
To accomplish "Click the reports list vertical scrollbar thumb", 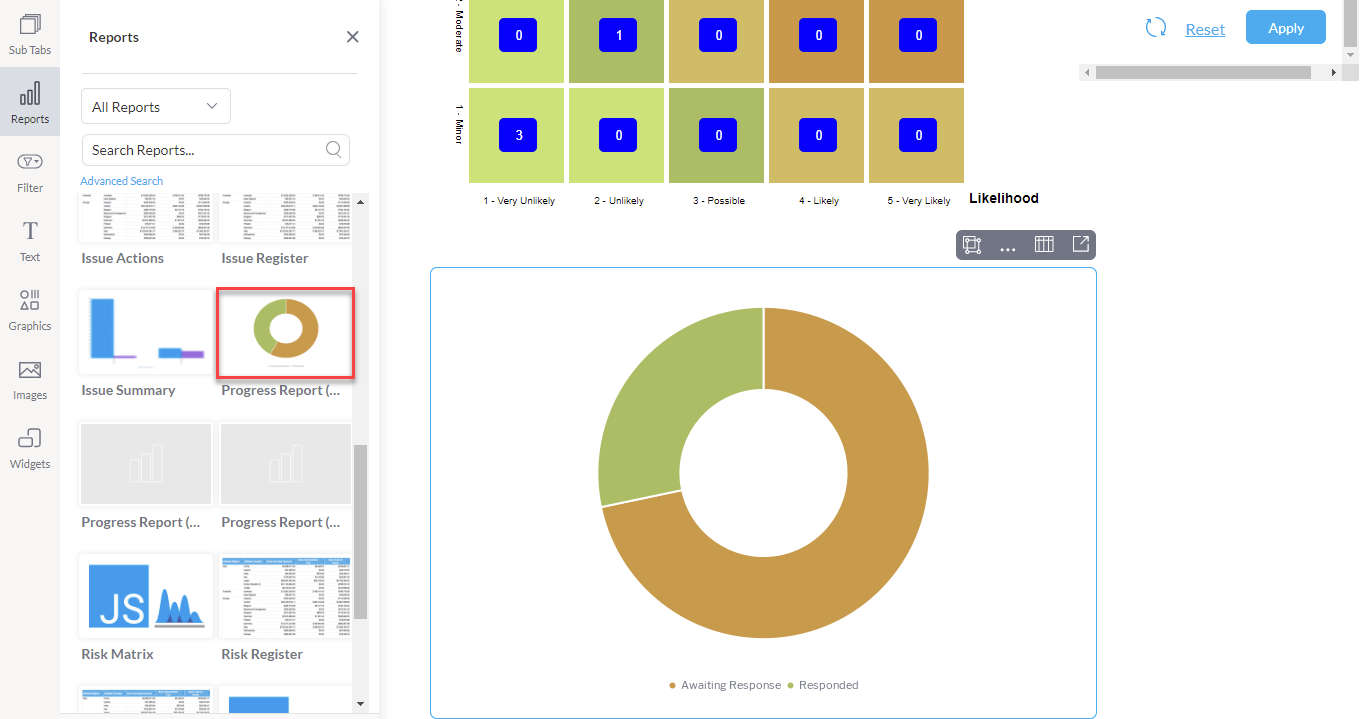I will click(x=361, y=532).
